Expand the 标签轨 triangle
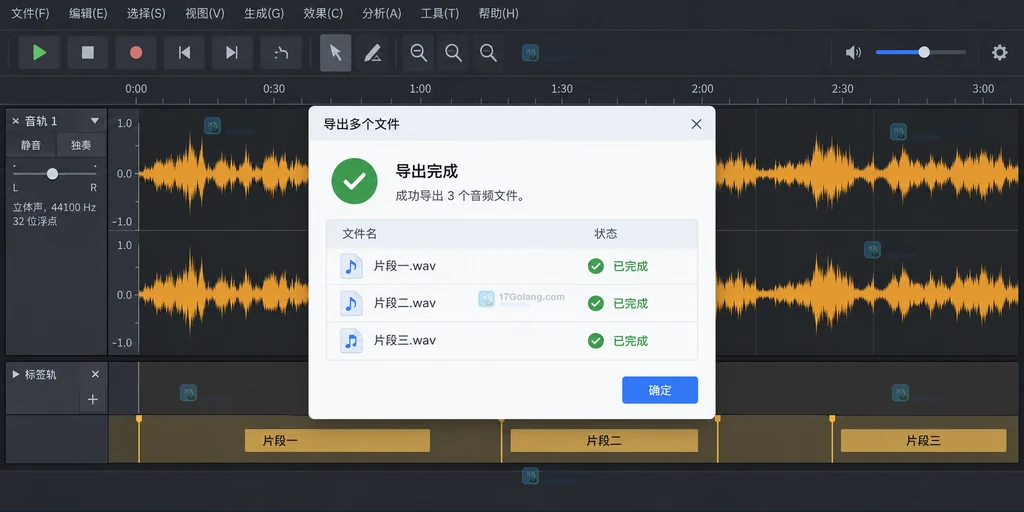This screenshot has width=1024, height=512. pos(16,374)
